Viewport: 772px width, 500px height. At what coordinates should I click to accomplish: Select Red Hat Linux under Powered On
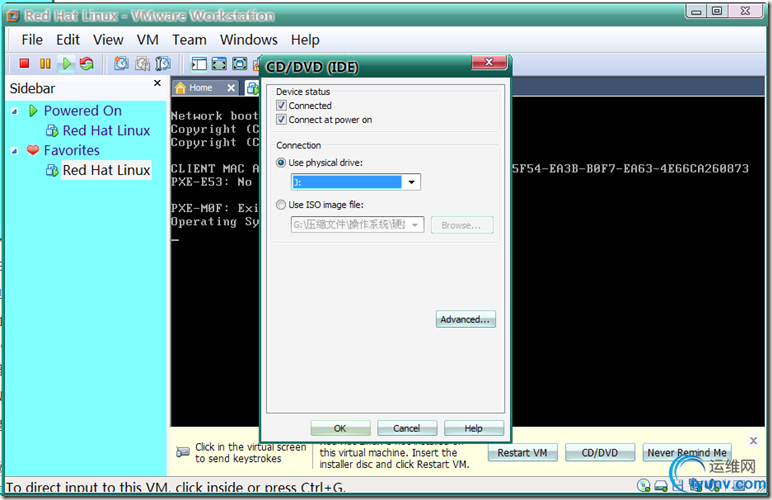coord(106,130)
